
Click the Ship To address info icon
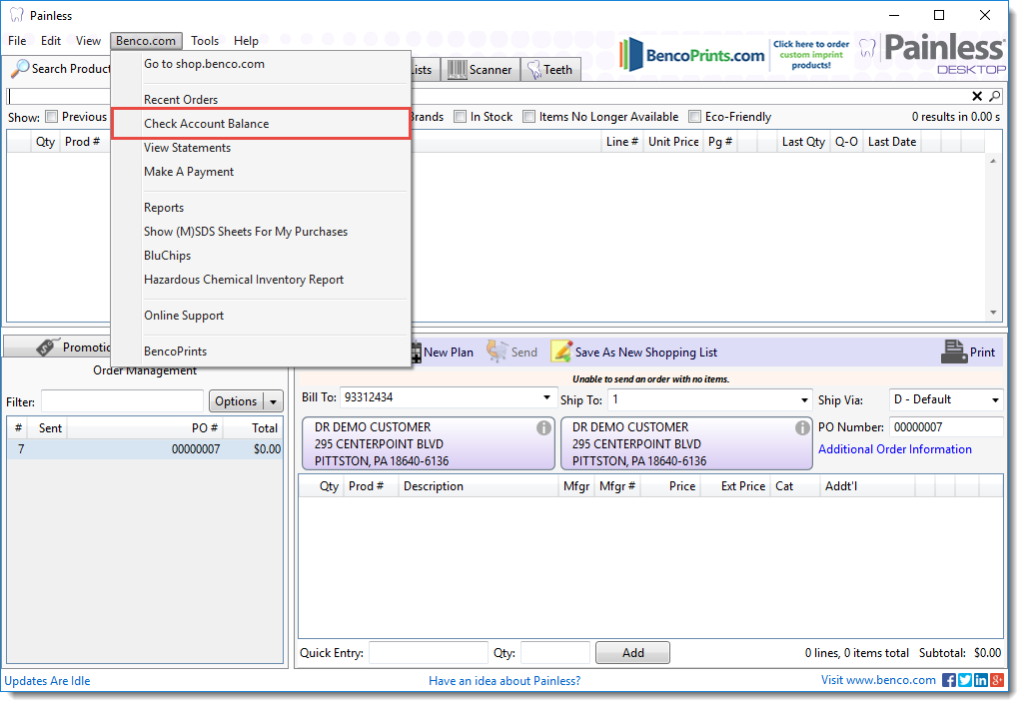(802, 428)
